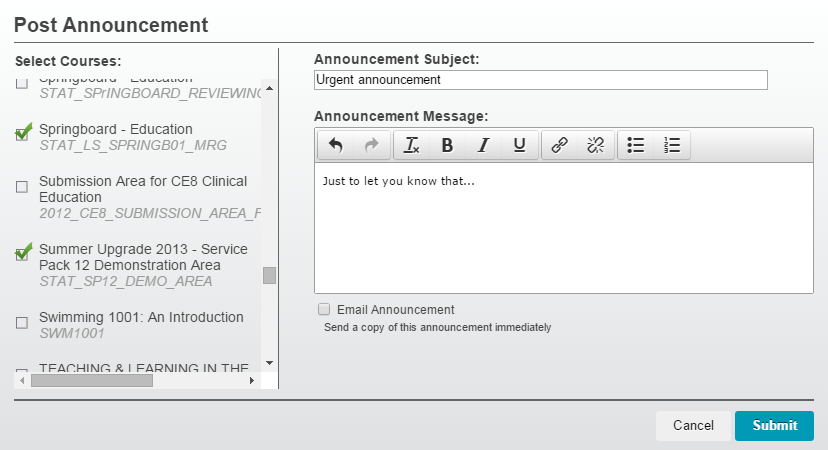Uncheck Springboard - Education STAT_LS_SPRINGB01_MRG course
828x450 pixels.
tap(22, 133)
